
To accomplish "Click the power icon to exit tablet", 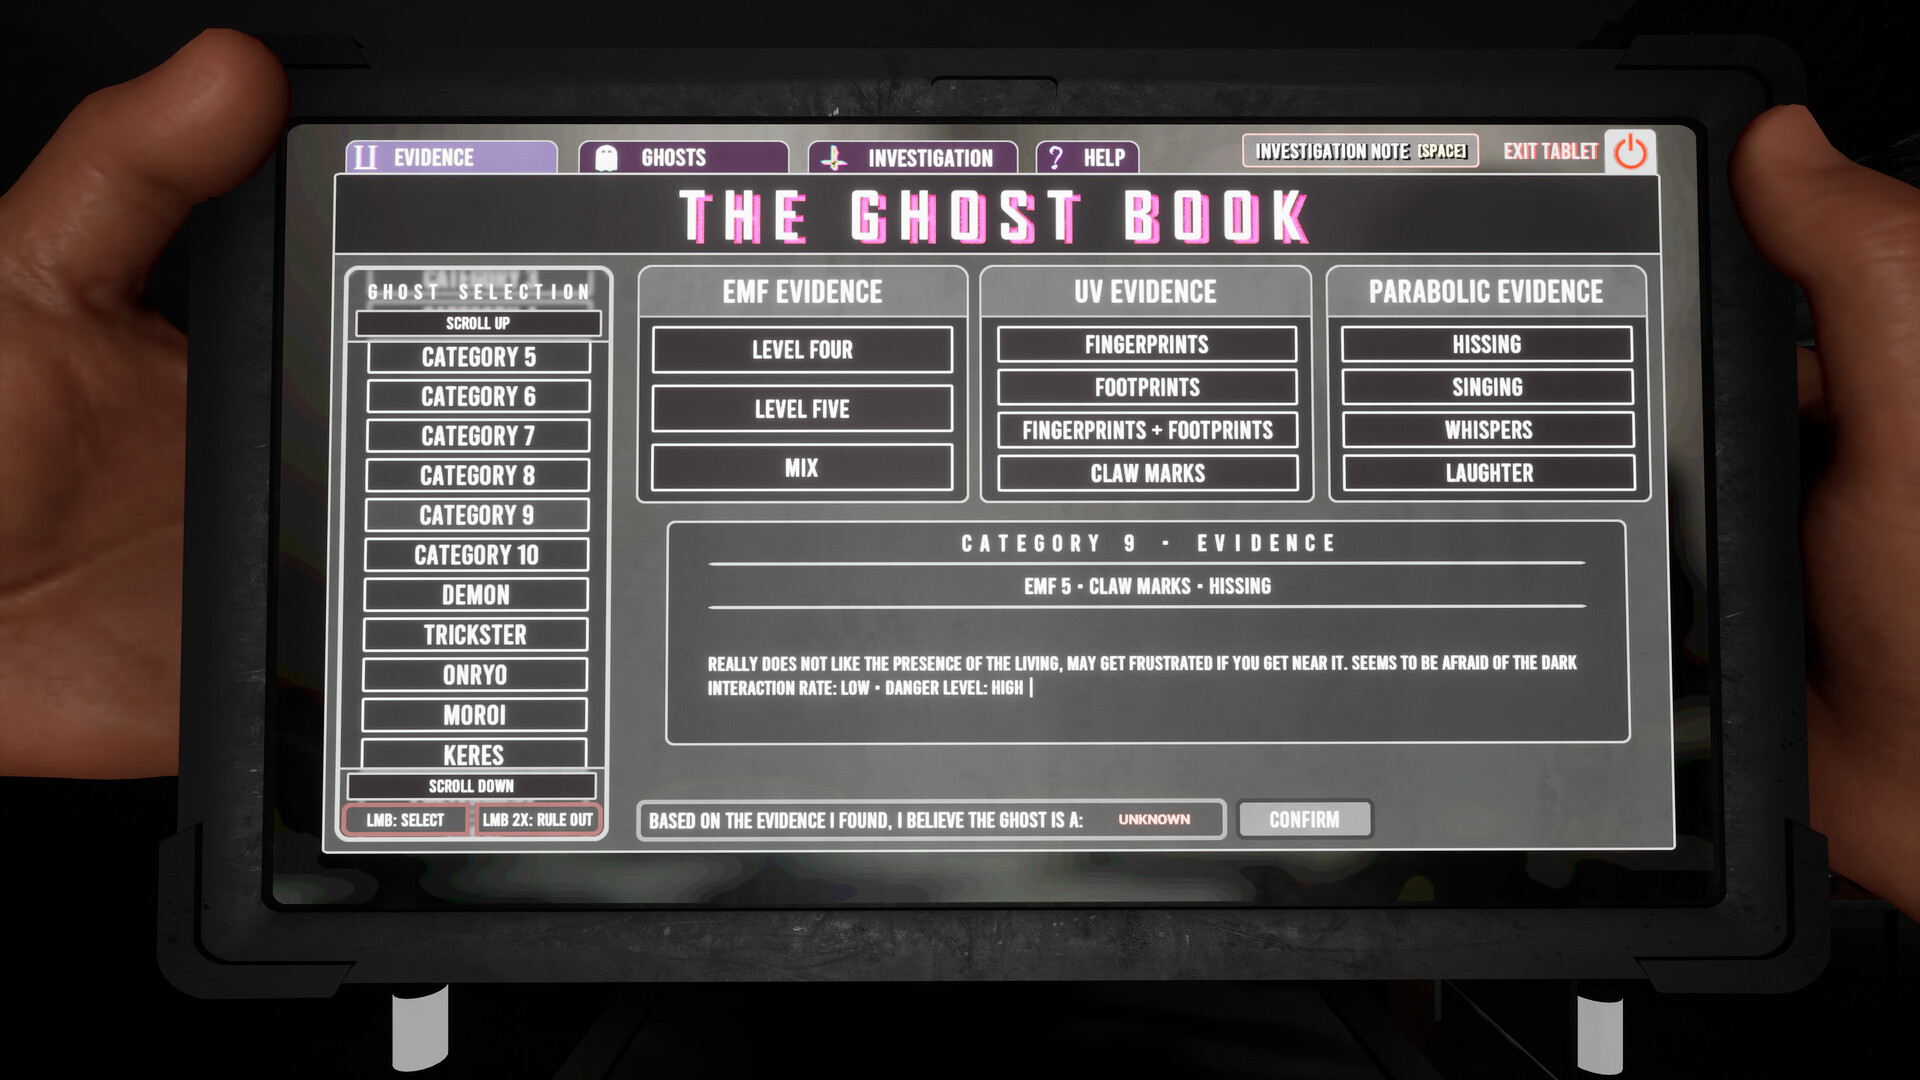I will click(1630, 152).
